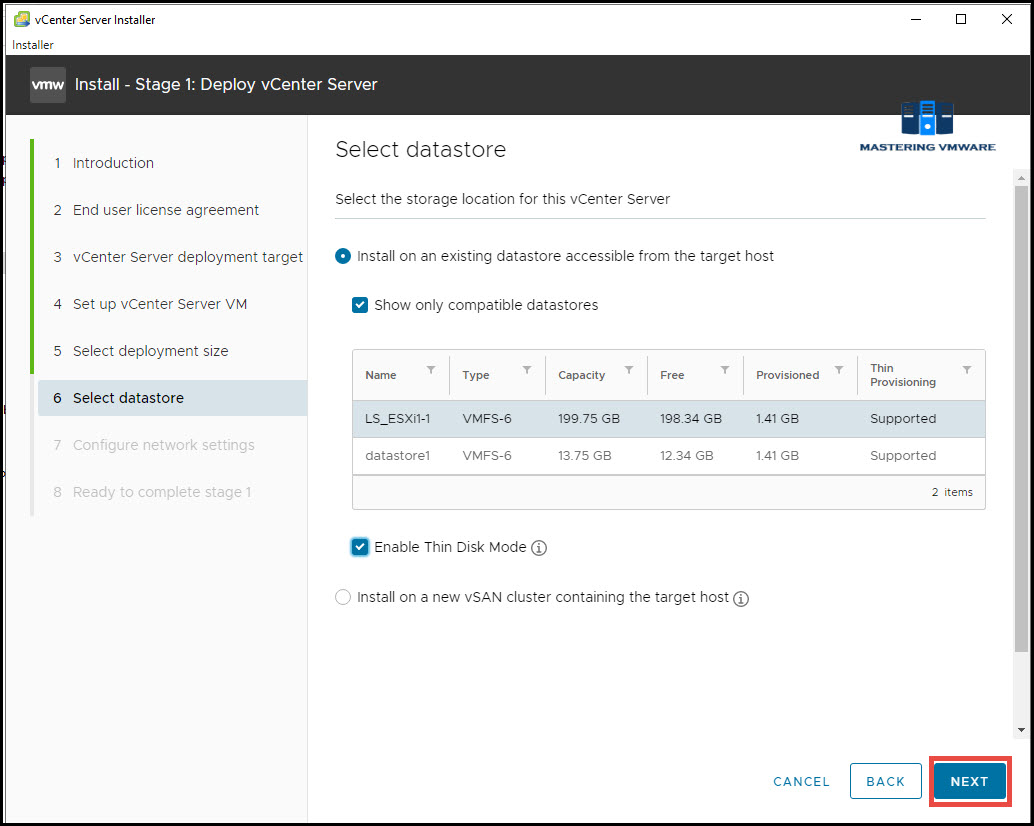This screenshot has height=826, width=1034.
Task: Click the Name column filter icon
Action: pos(431,370)
